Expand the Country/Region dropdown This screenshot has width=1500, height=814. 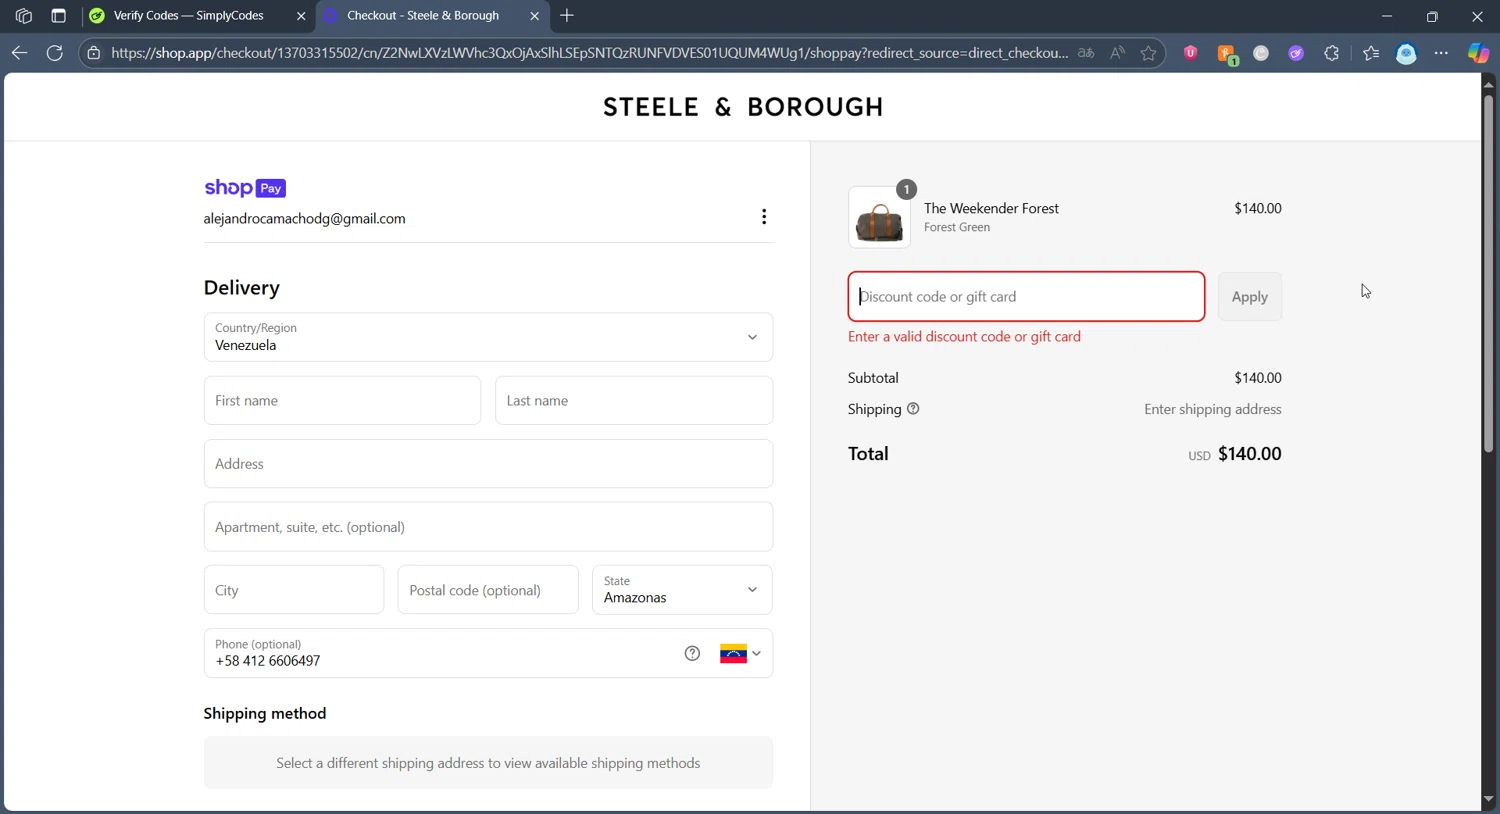pyautogui.click(x=488, y=337)
